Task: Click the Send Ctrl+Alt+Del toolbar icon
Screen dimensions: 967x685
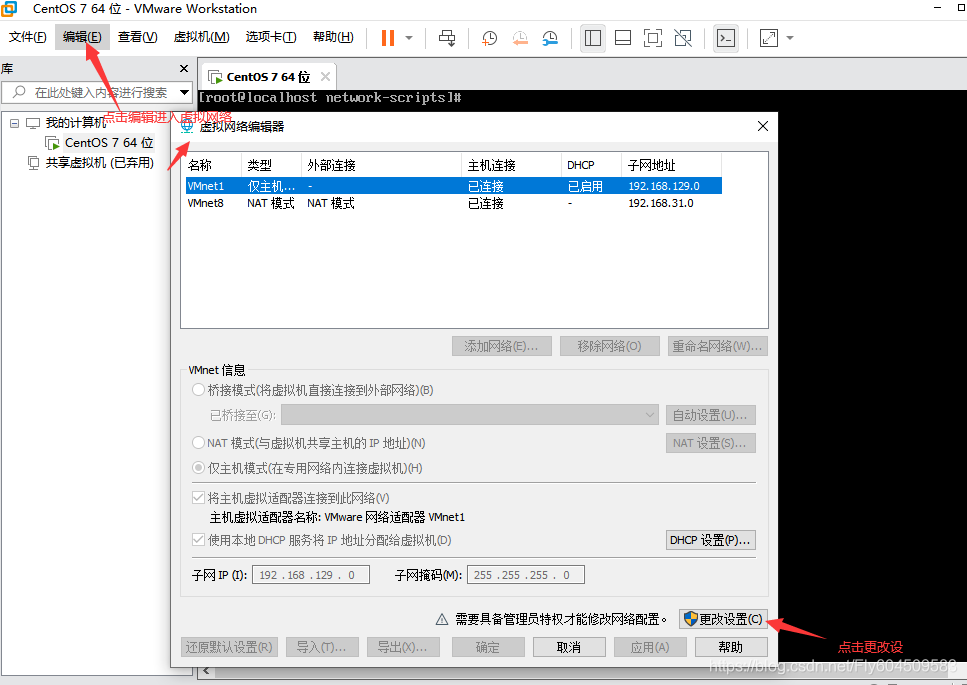Action: [447, 38]
